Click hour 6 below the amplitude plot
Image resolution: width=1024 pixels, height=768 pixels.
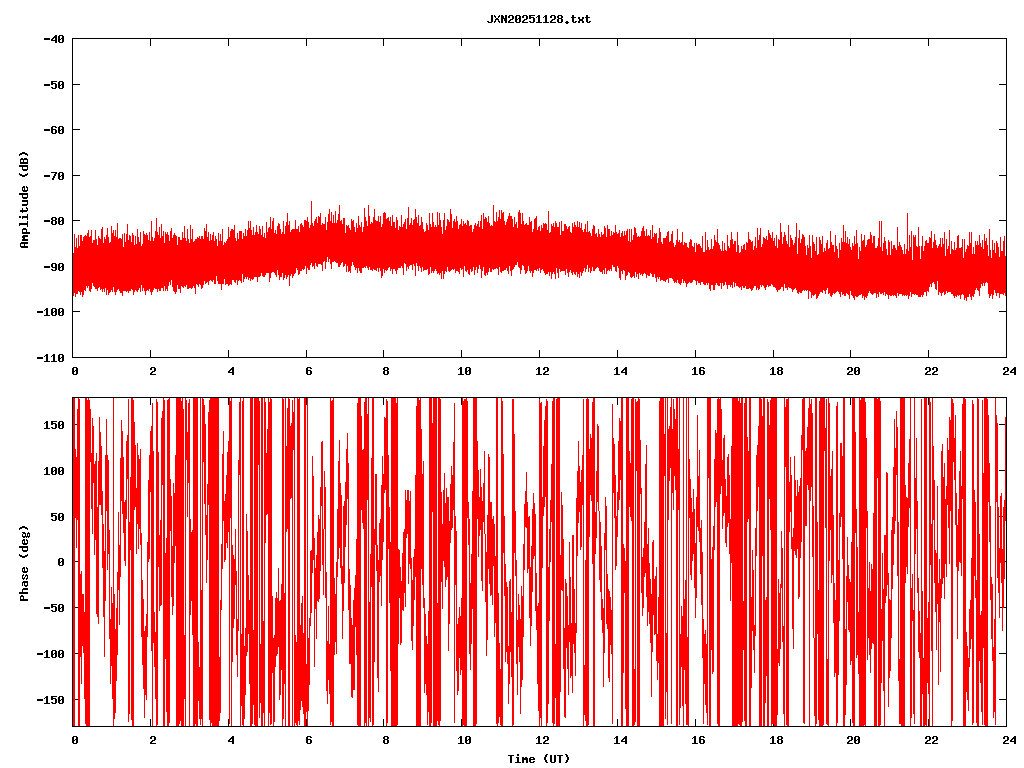point(308,370)
